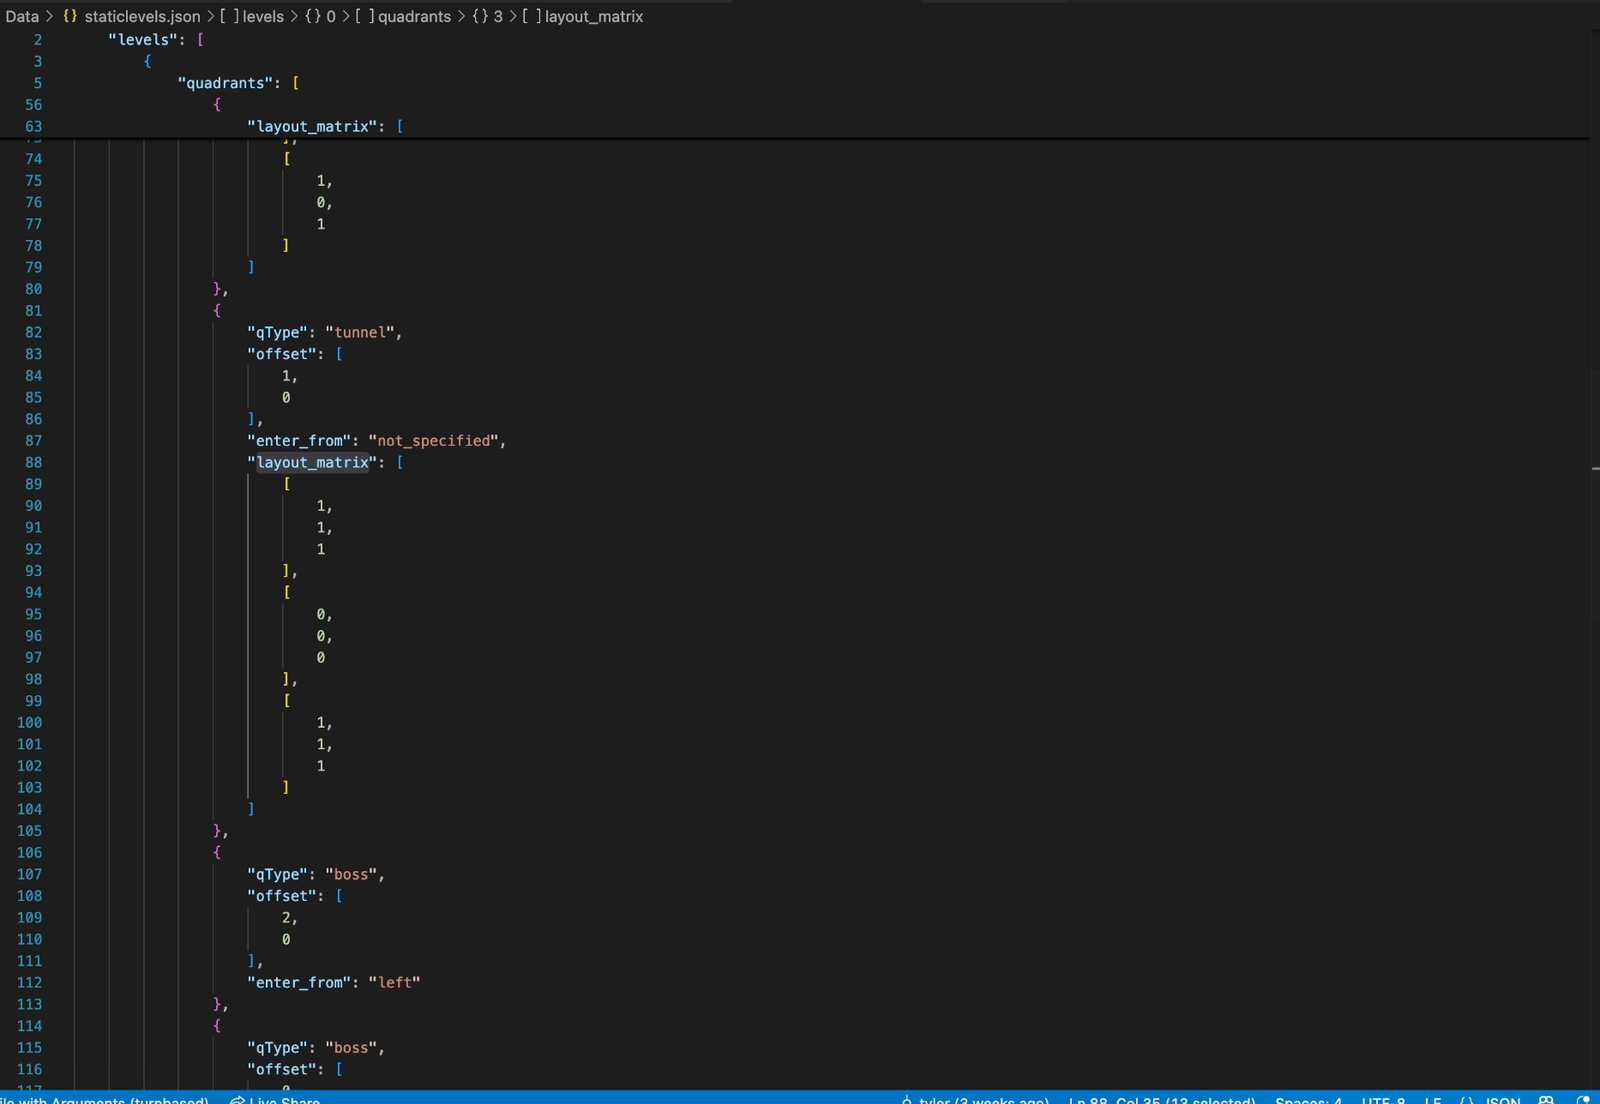Change UTF-8 file encoding
Screen dimensions: 1600x1104
point(1383,1099)
